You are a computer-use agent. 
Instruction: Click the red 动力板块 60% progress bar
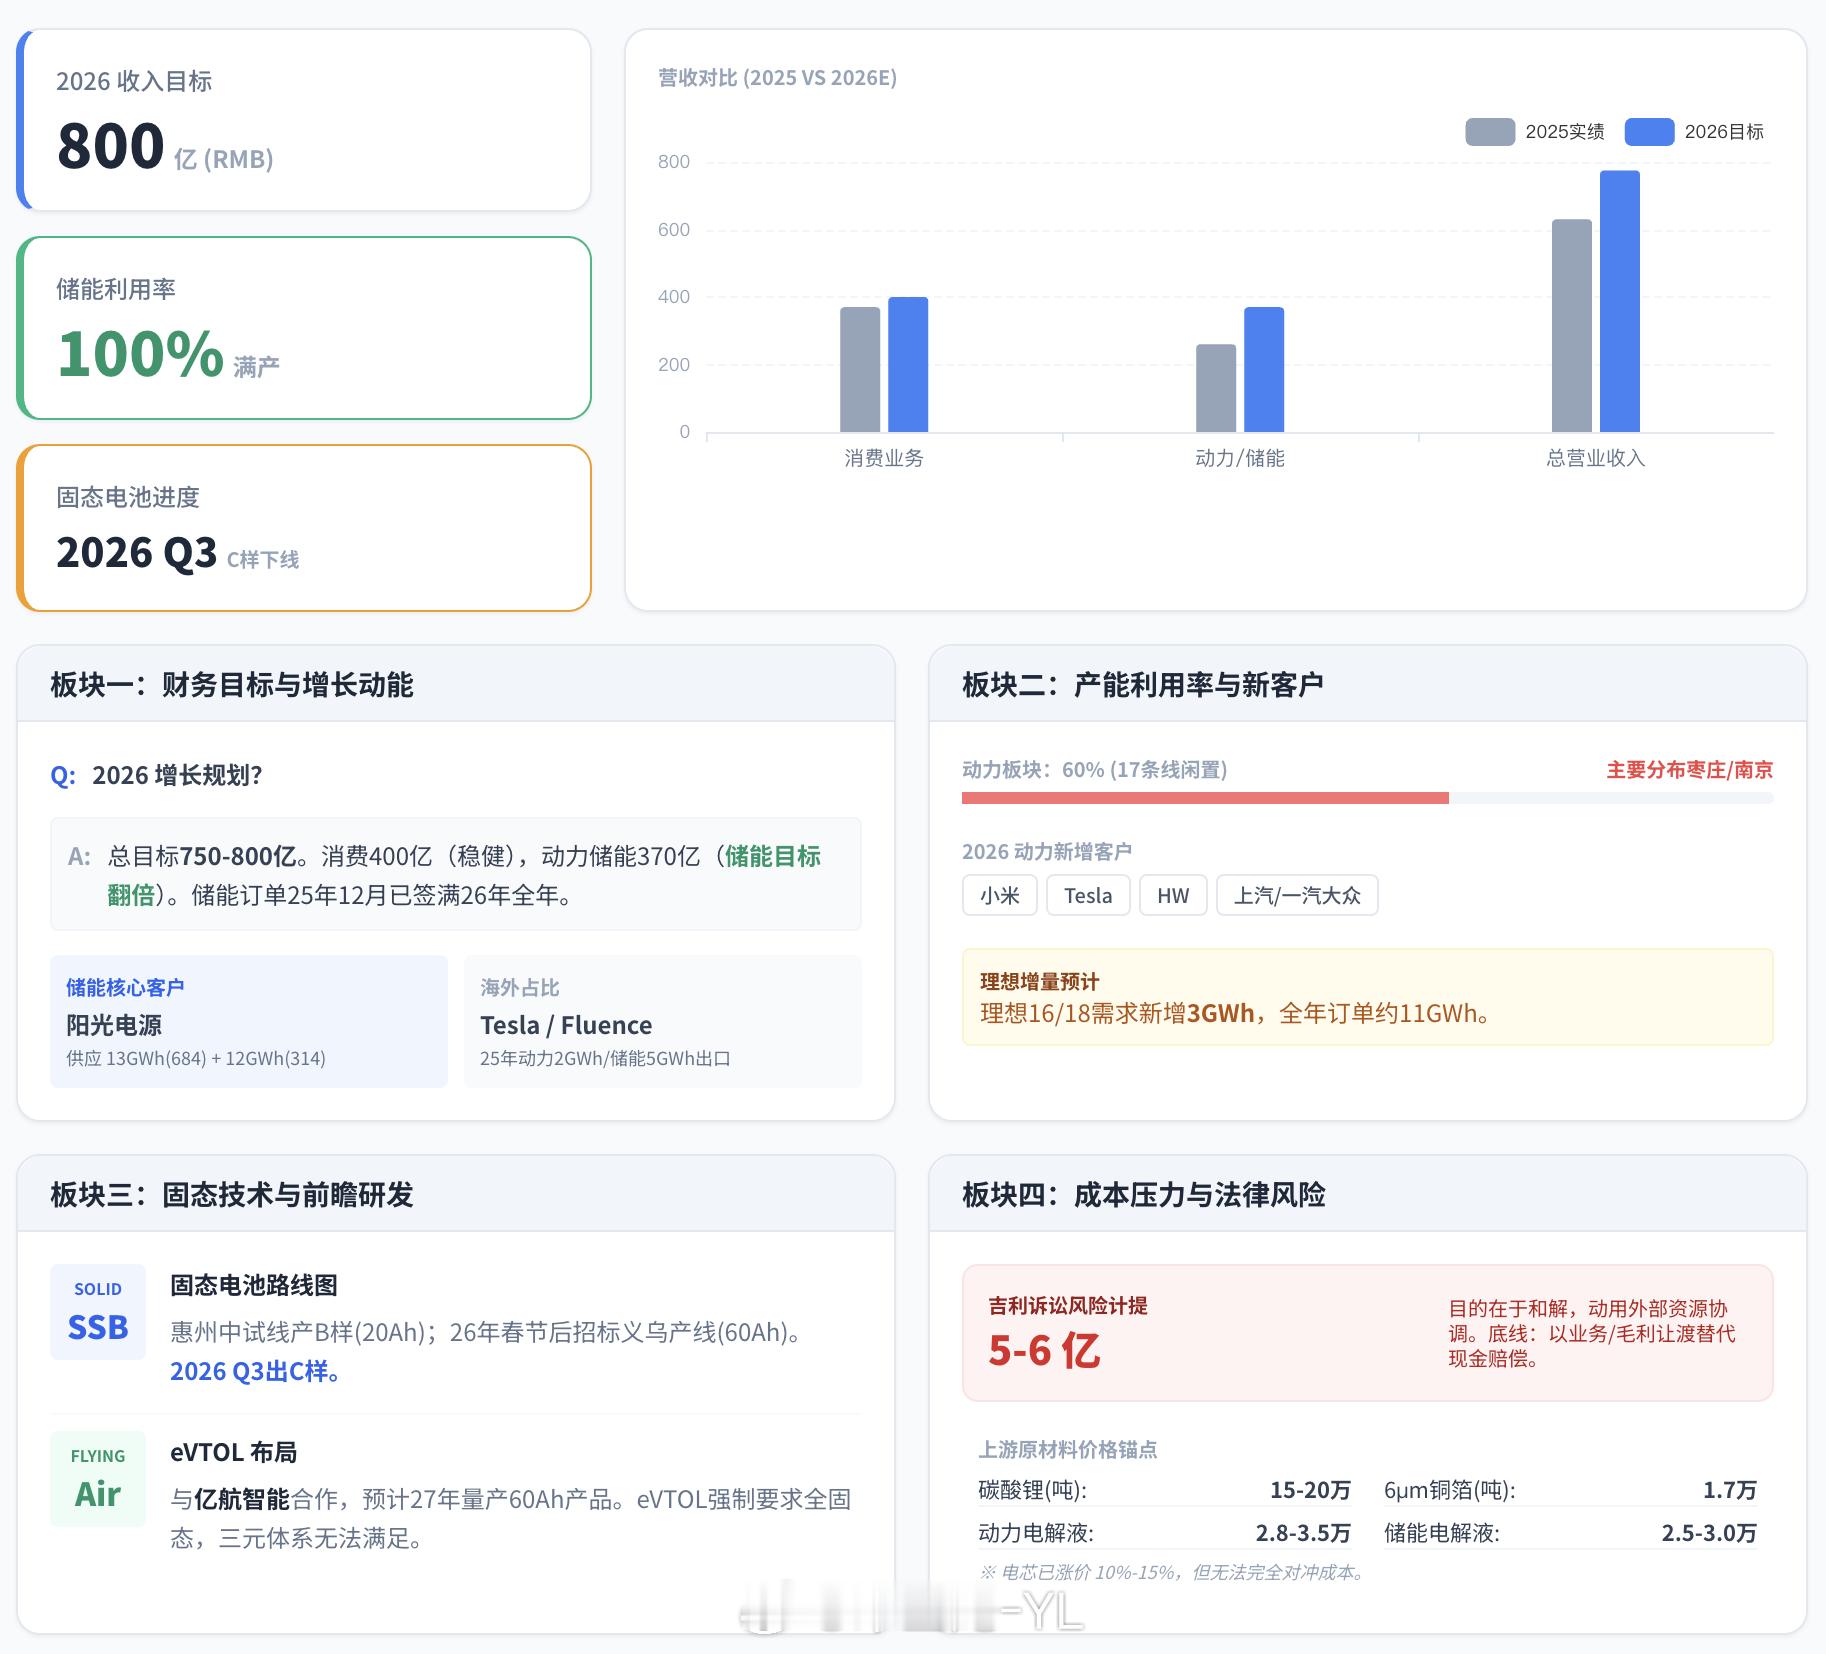[1205, 798]
